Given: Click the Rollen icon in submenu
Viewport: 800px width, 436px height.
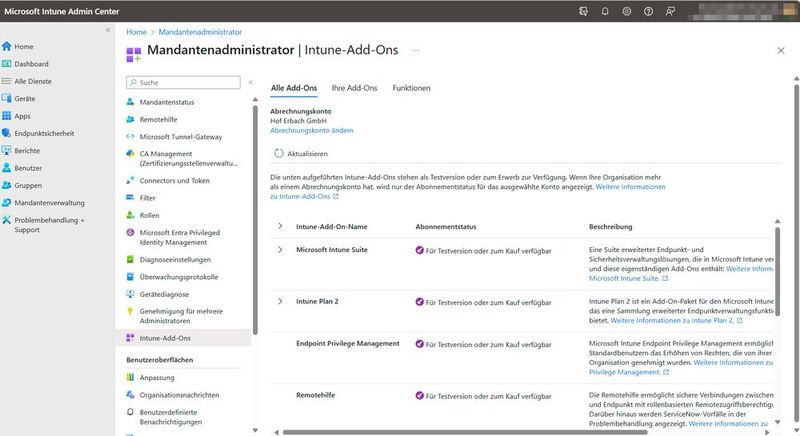Looking at the screenshot, I should 130,215.
